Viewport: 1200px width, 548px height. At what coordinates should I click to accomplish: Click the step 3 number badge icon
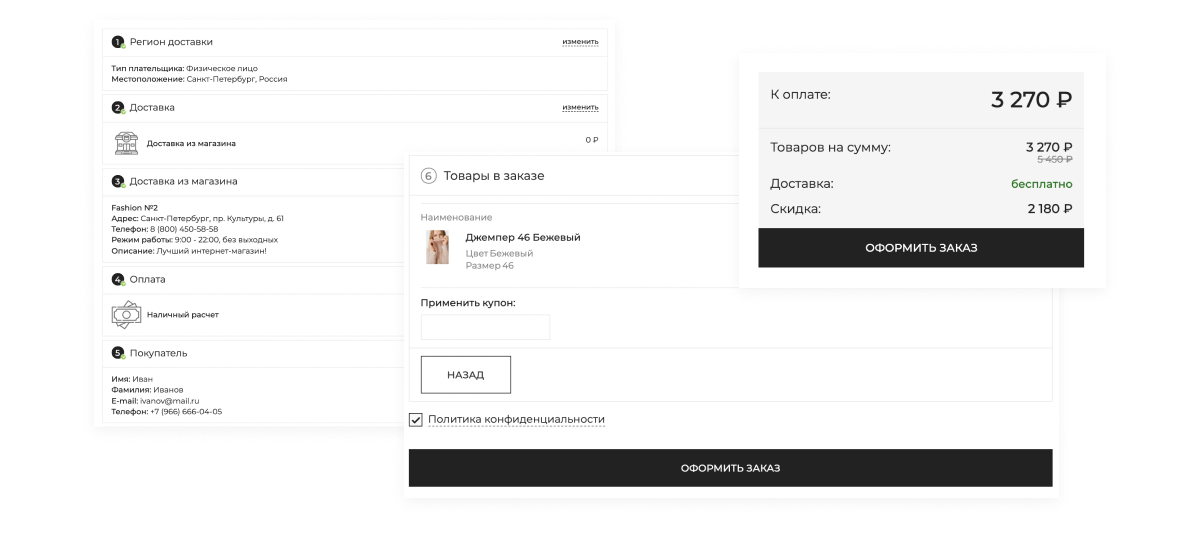click(118, 181)
